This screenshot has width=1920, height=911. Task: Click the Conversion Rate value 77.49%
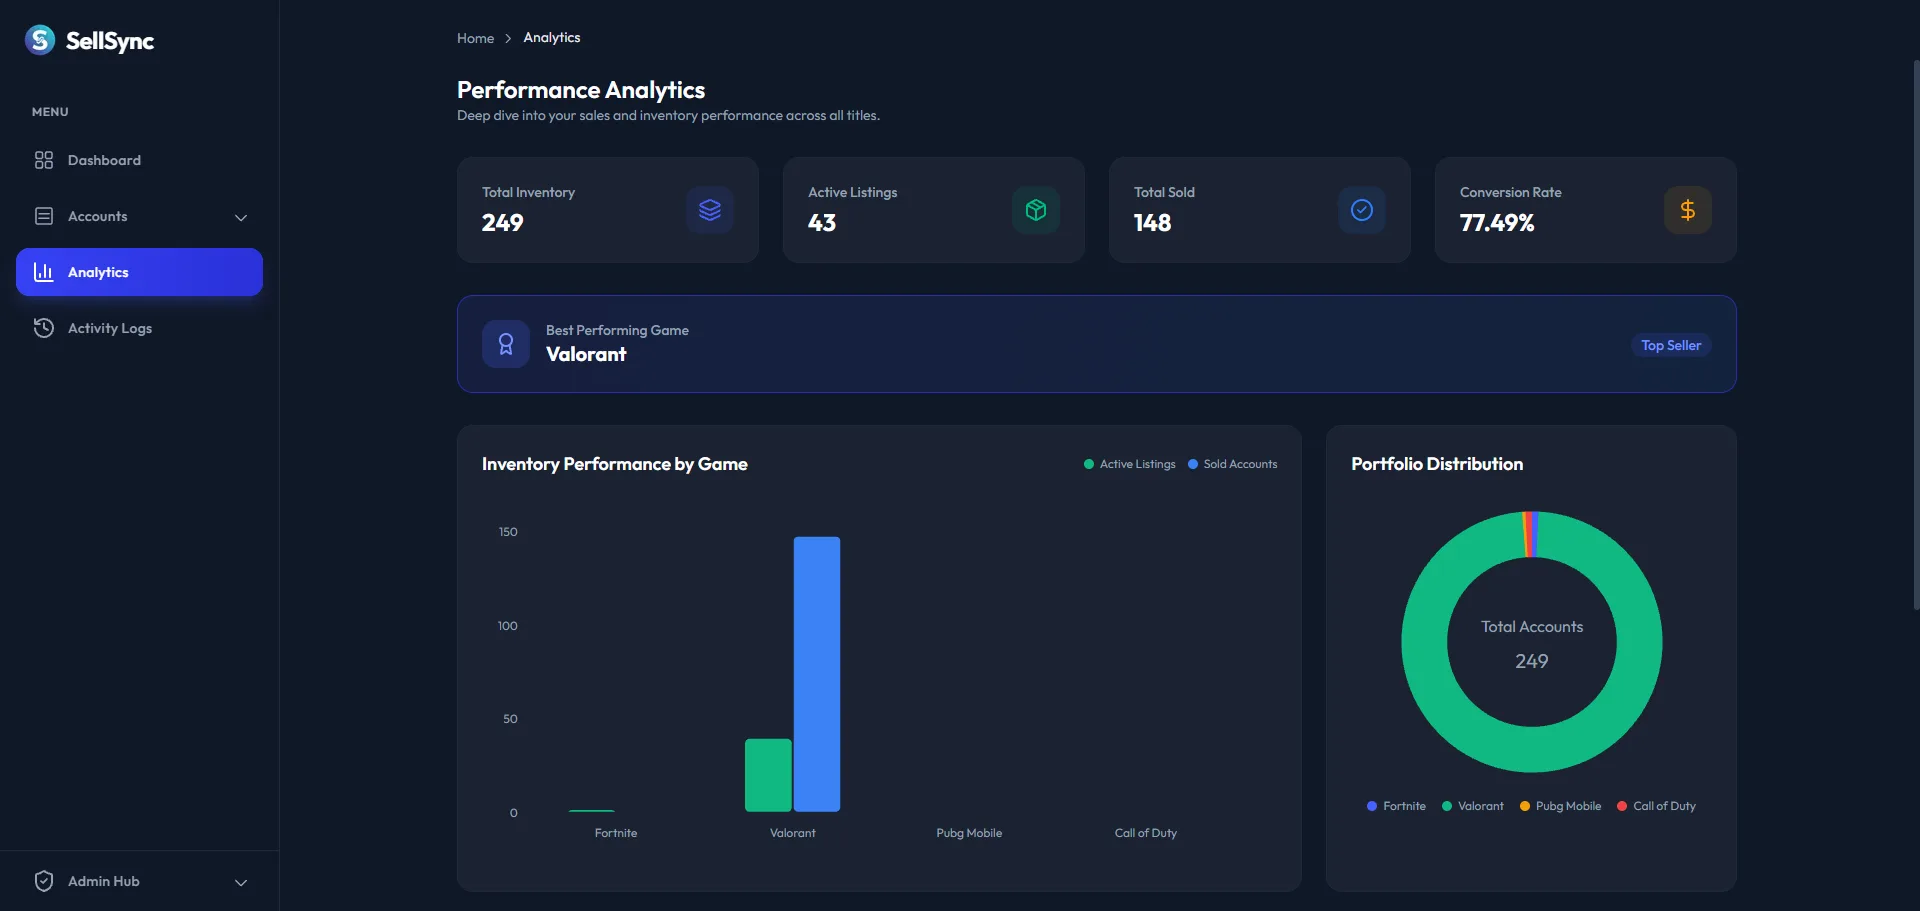coord(1497,223)
